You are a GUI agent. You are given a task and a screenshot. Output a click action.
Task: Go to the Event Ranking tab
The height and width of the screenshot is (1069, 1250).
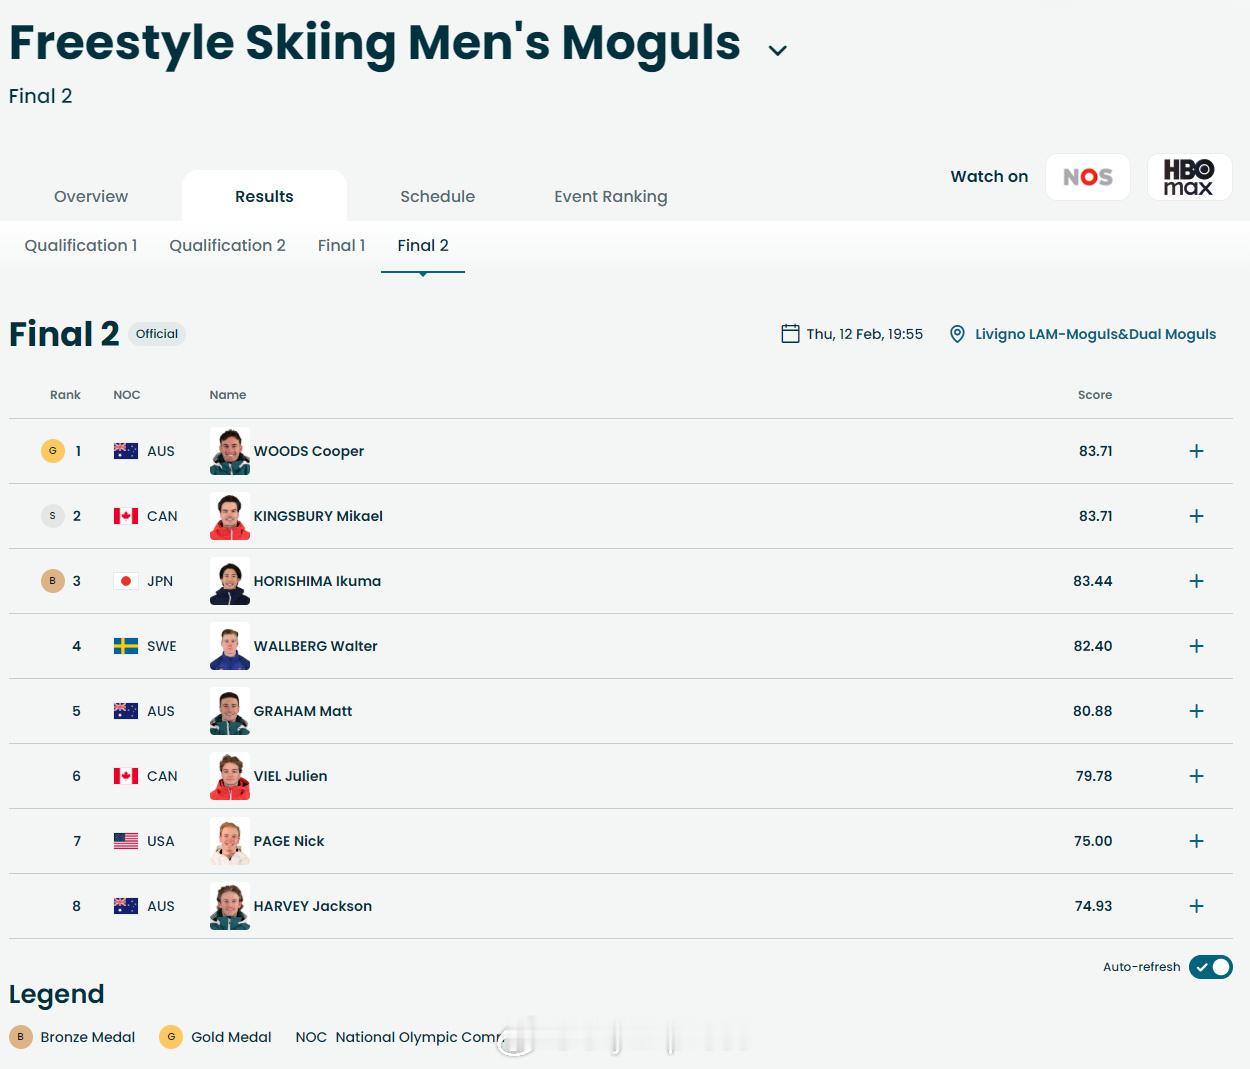pyautogui.click(x=610, y=197)
